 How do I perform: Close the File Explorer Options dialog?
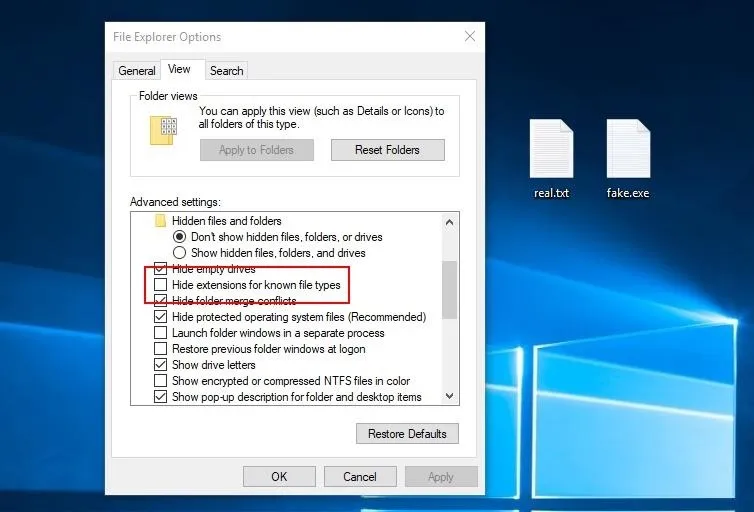[x=470, y=36]
